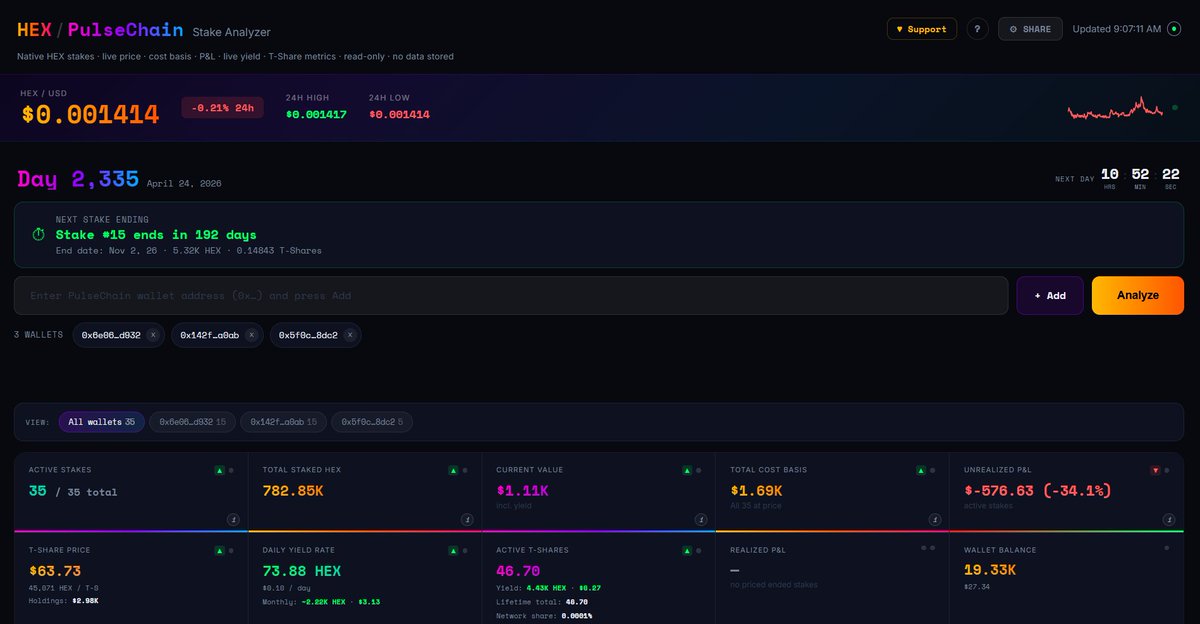This screenshot has width=1200, height=624.
Task: Click the stopwatch icon in Next Stake Ending
Action: pos(39,234)
